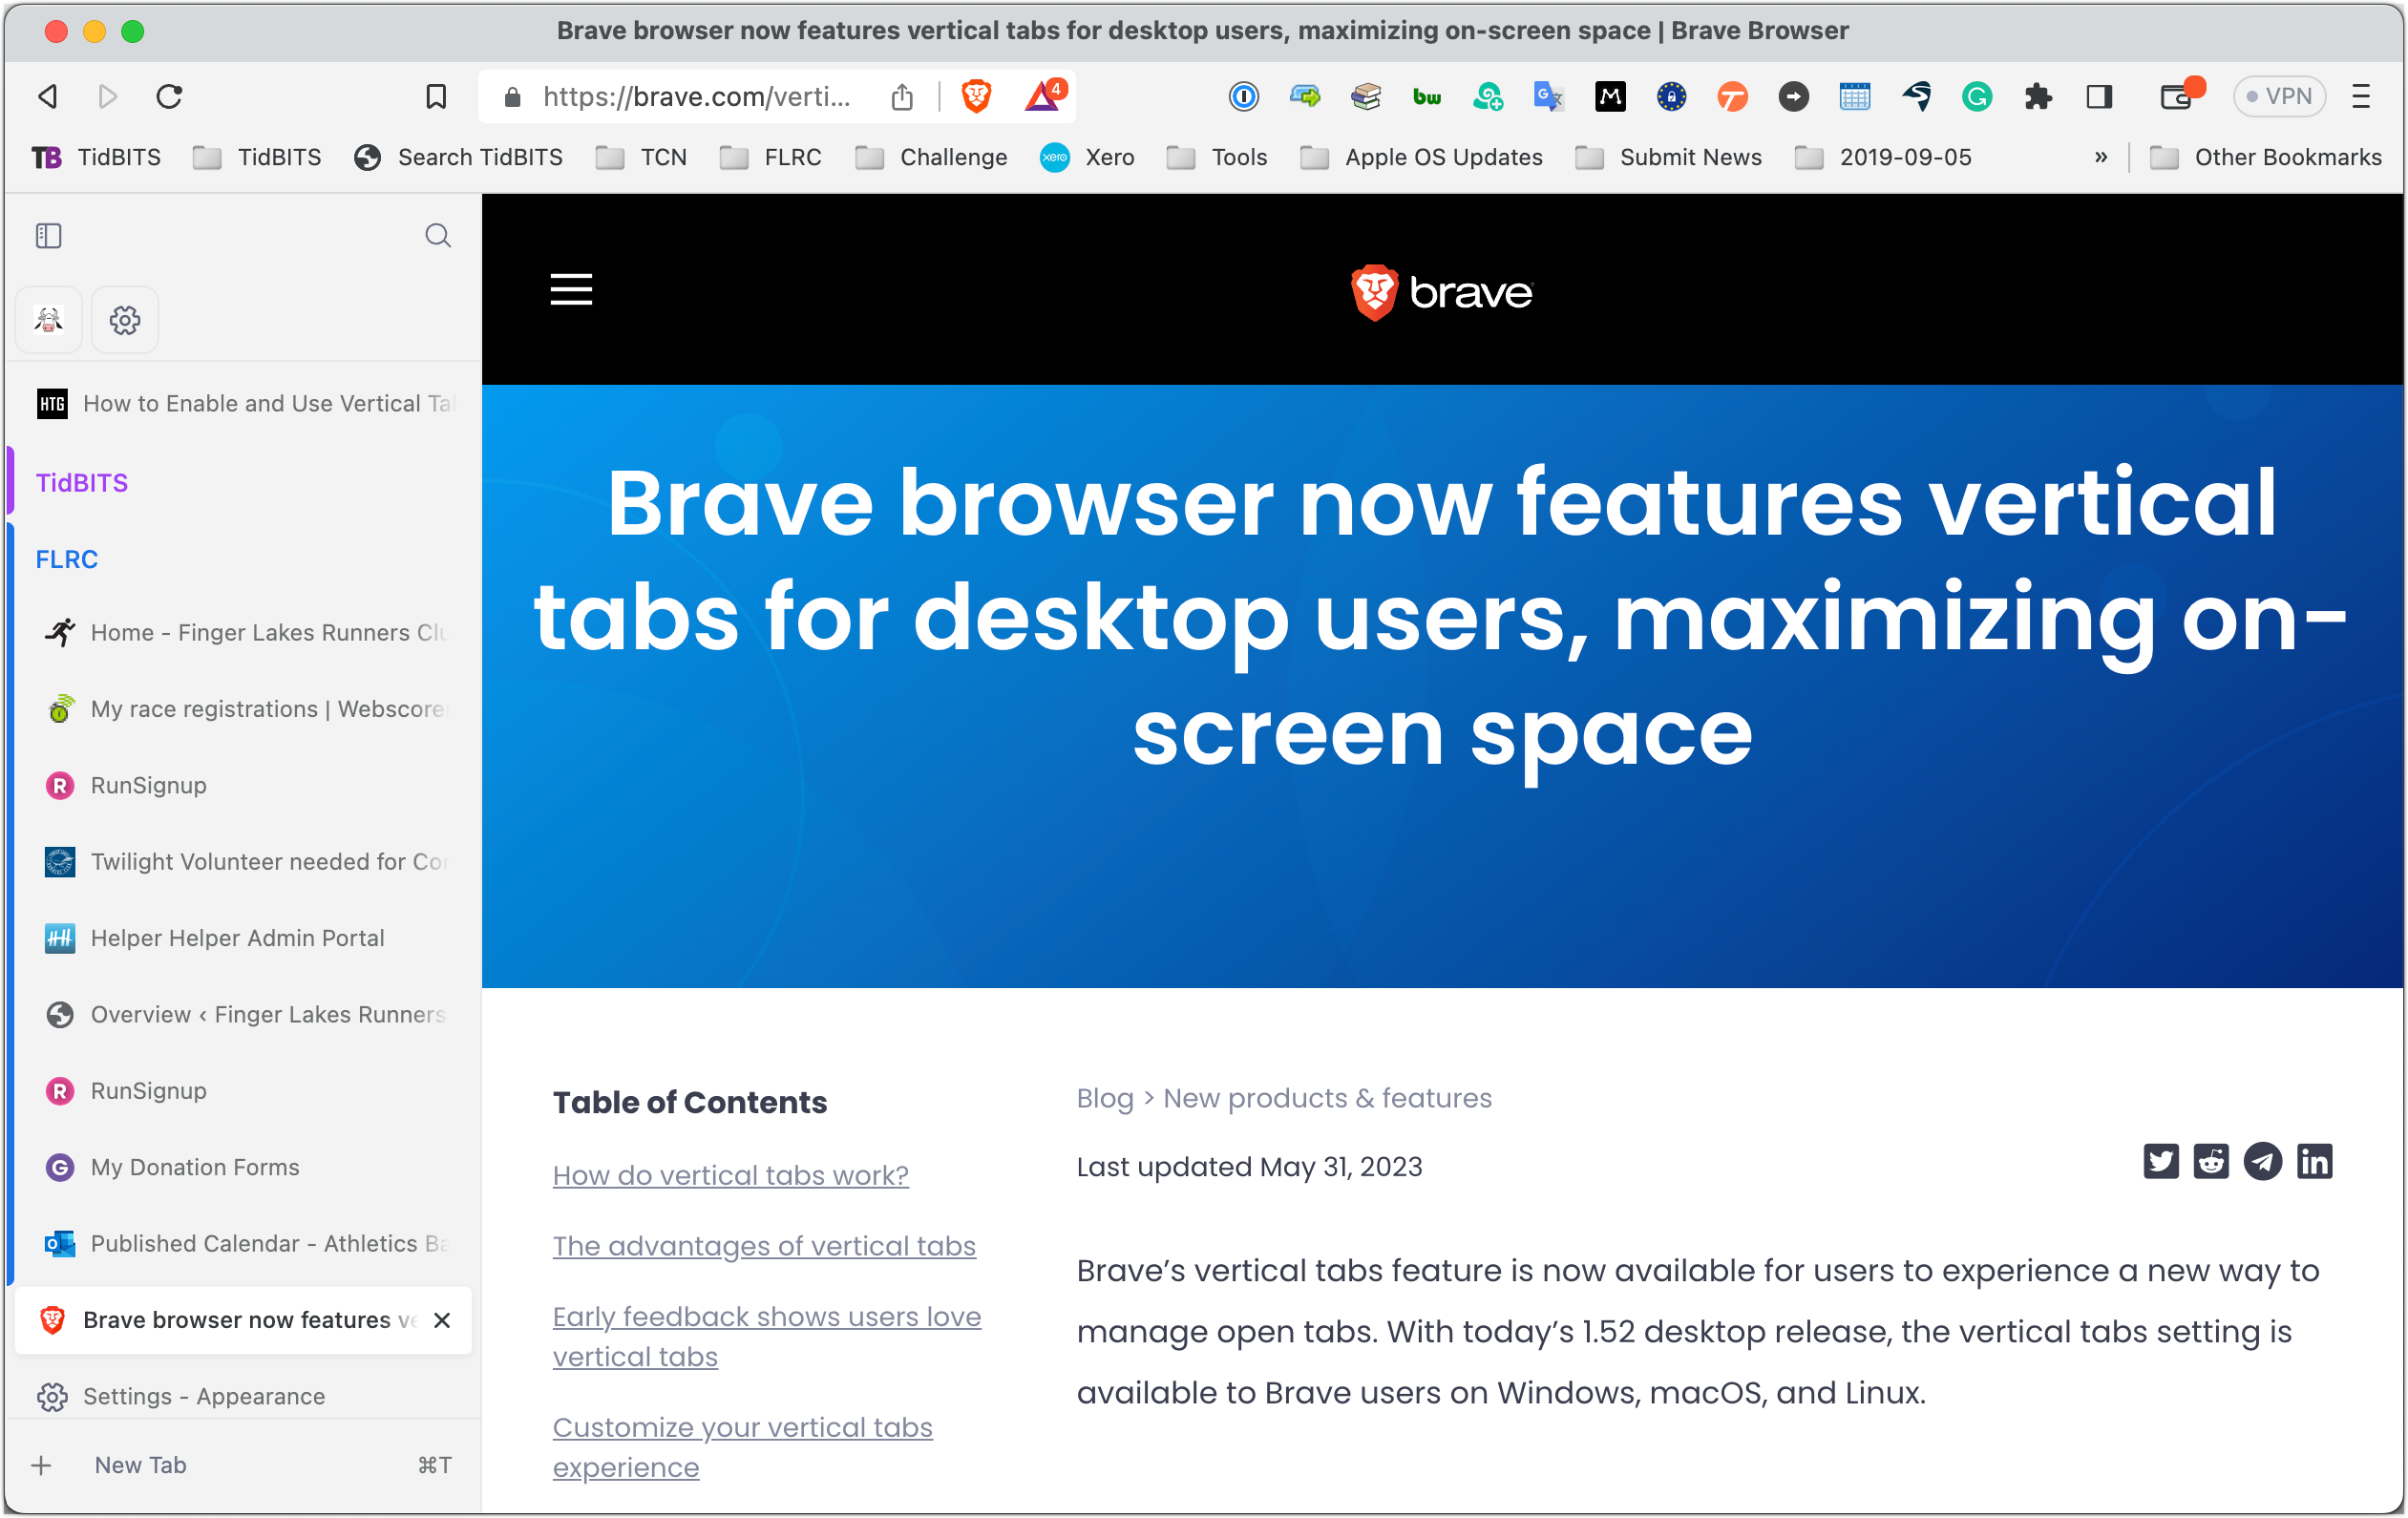Open the Brave Rewards triangle icon
The image size is (2408, 1518).
tap(1043, 96)
